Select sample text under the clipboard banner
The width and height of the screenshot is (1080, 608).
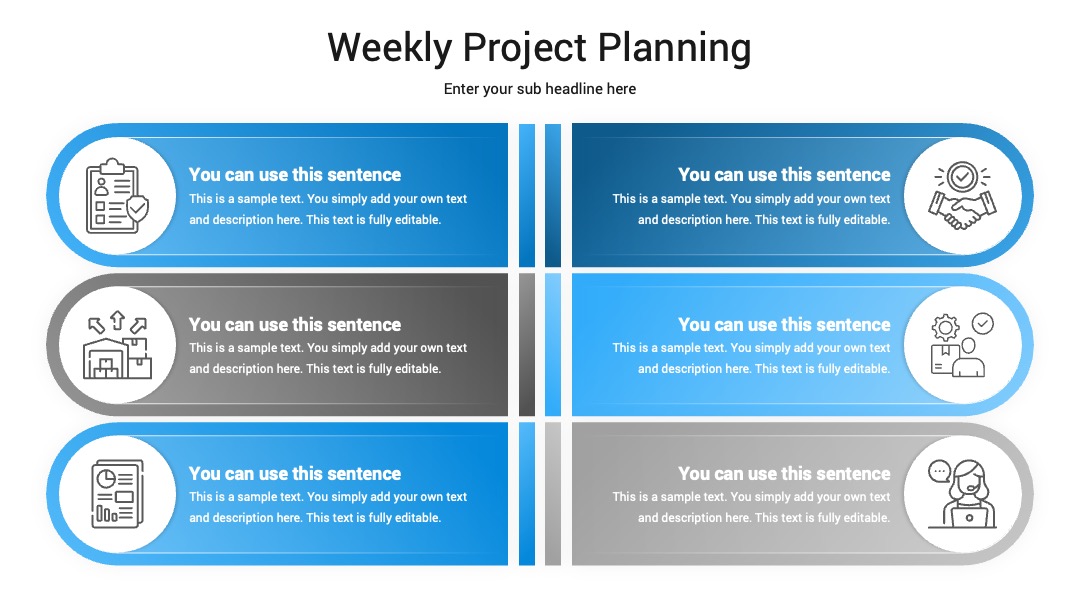coord(328,209)
